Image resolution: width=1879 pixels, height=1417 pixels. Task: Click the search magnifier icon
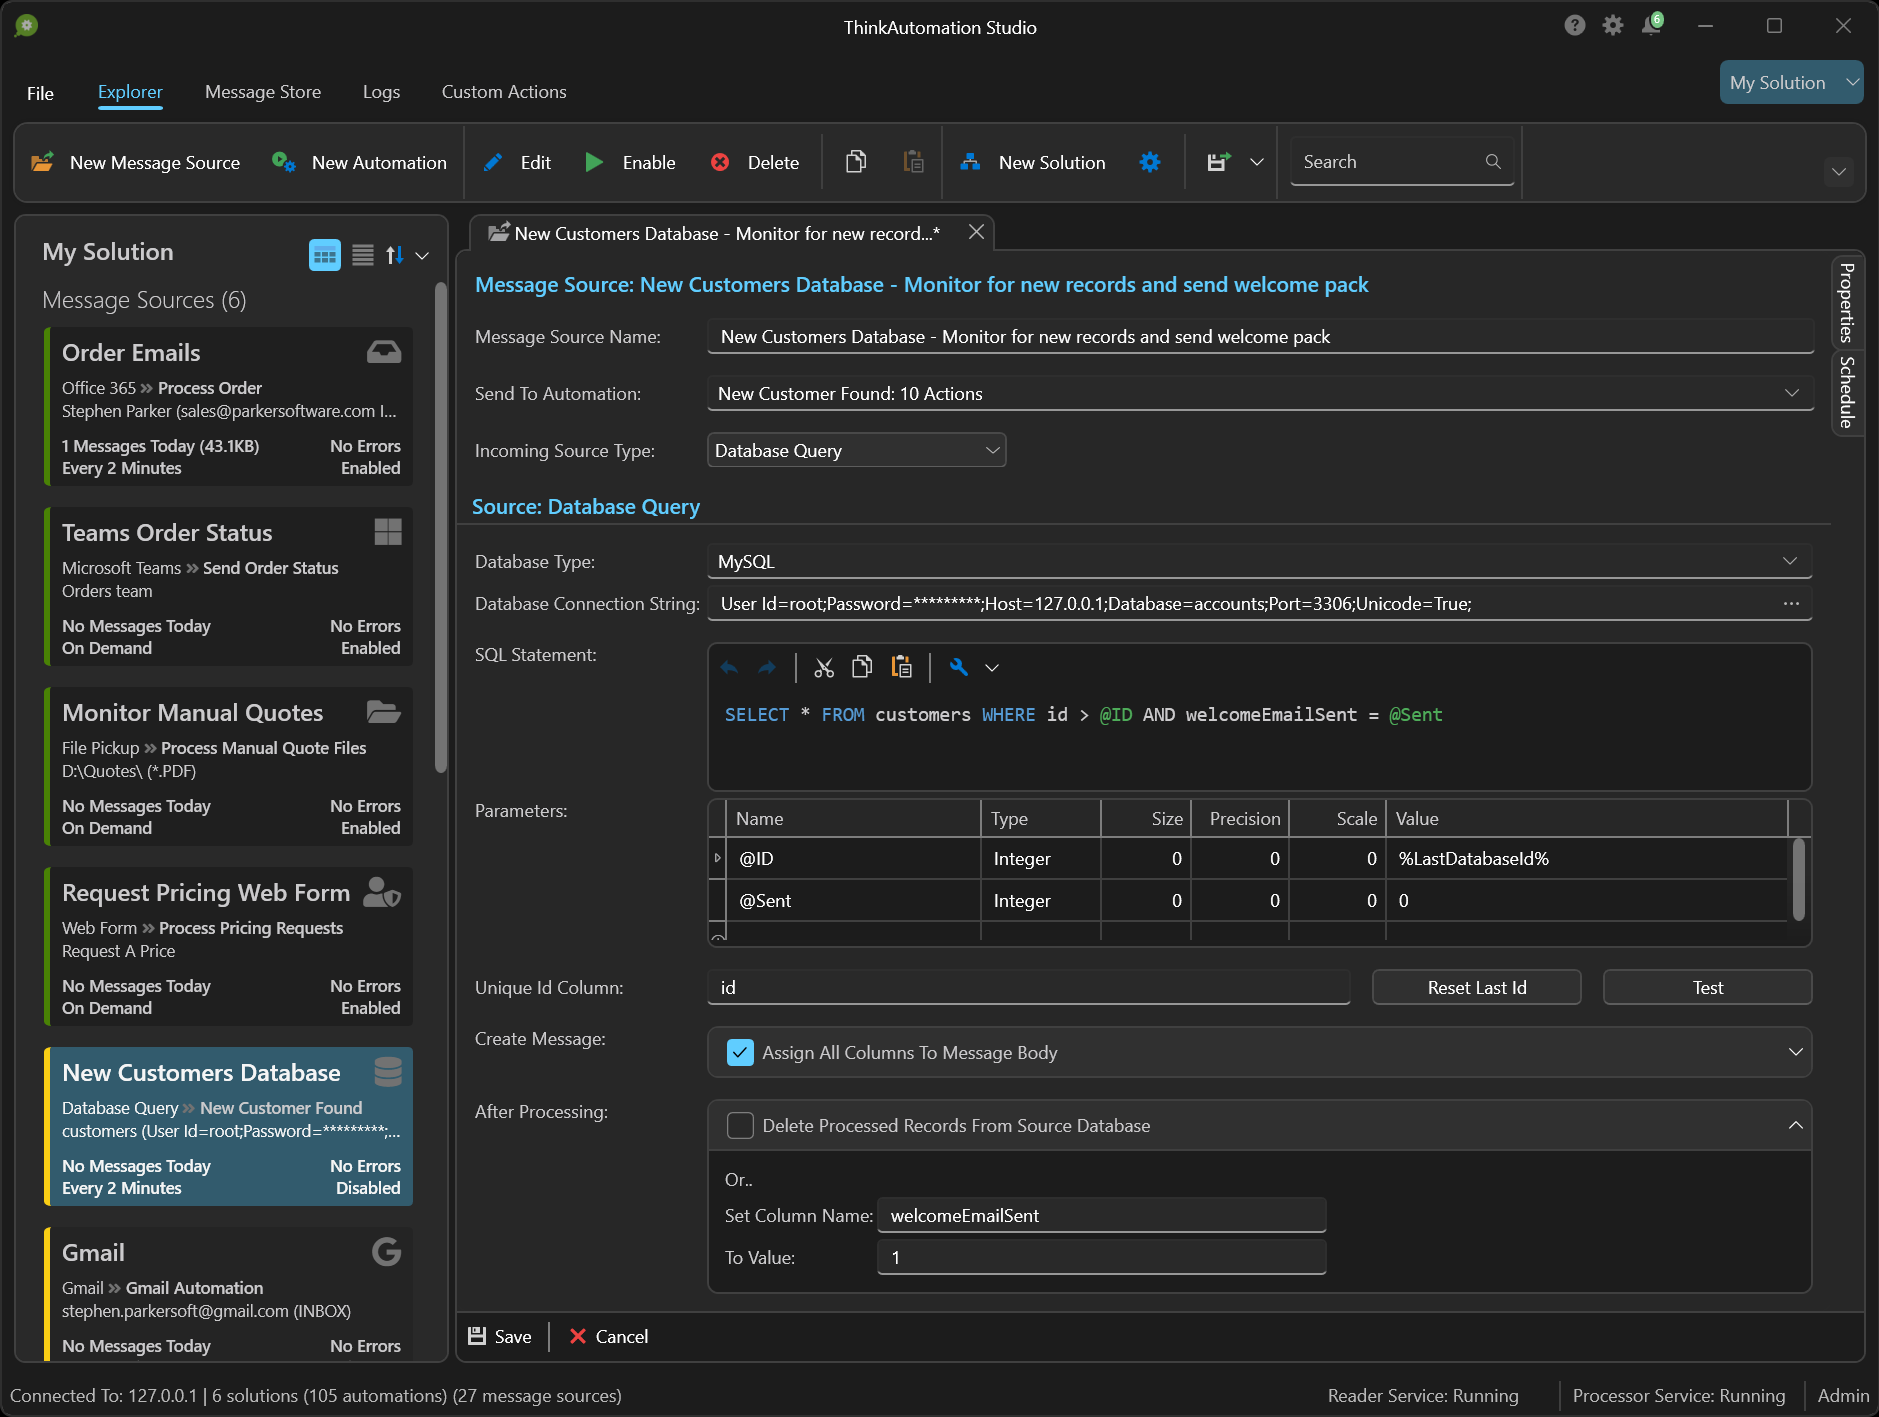(x=1493, y=162)
